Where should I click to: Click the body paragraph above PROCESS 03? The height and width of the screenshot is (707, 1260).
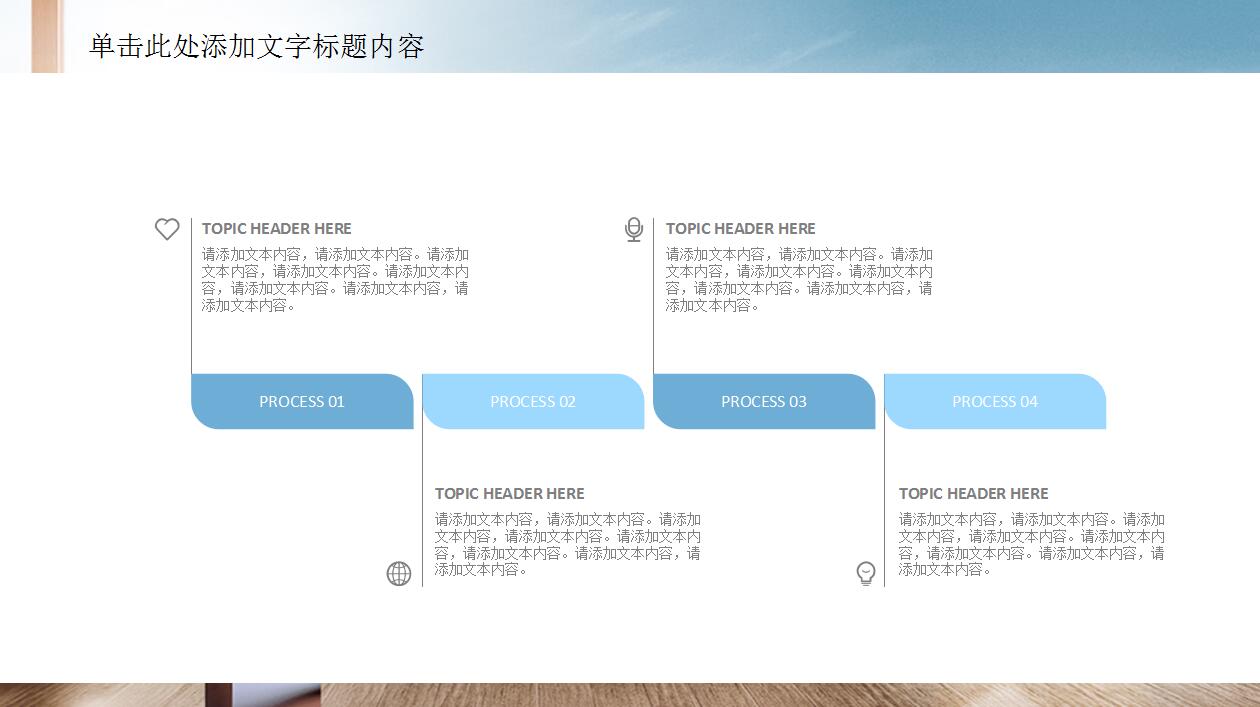pos(799,280)
